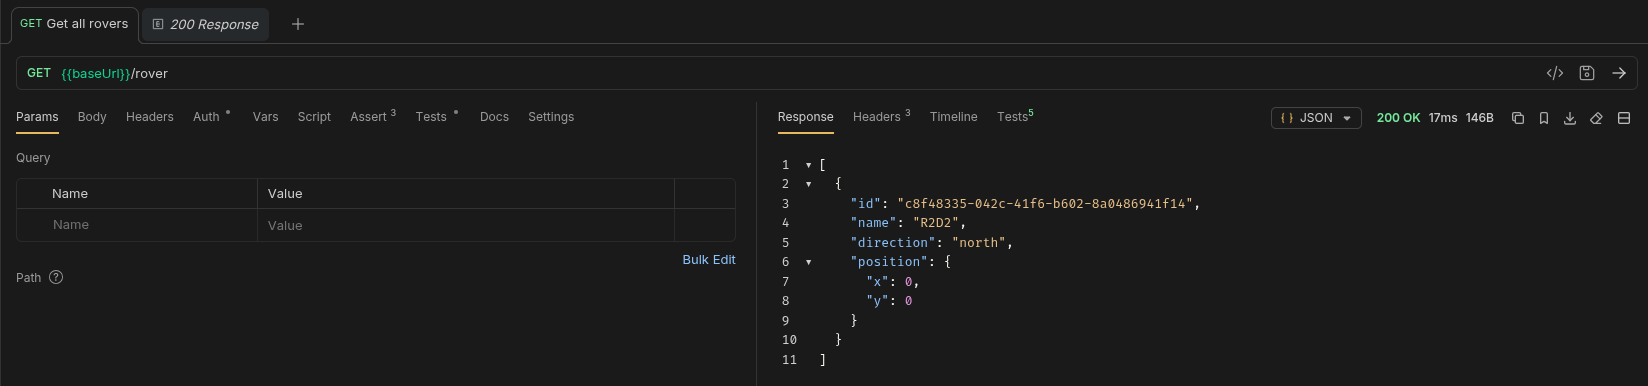This screenshot has width=1648, height=386.
Task: Collapse the position object at line 6
Action: coord(808,262)
